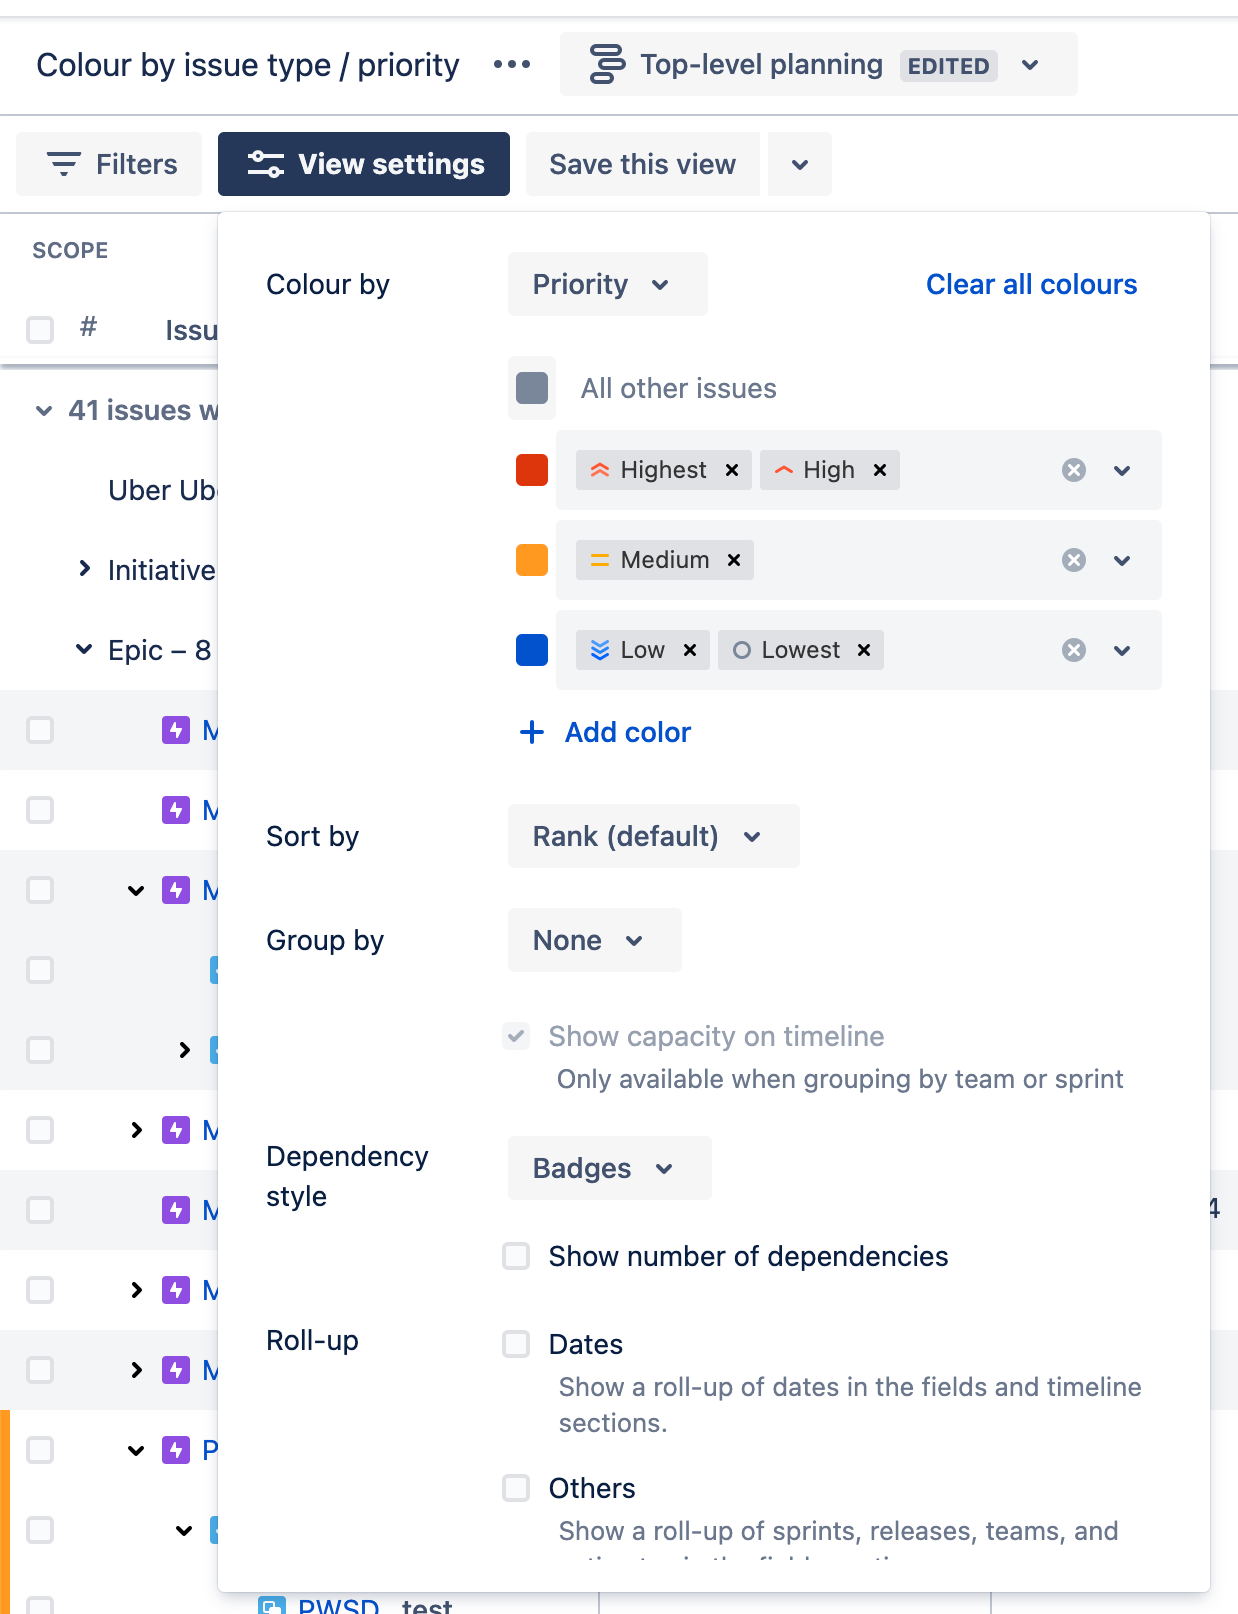Click the Add color link
The height and width of the screenshot is (1614, 1238).
pyautogui.click(x=628, y=732)
